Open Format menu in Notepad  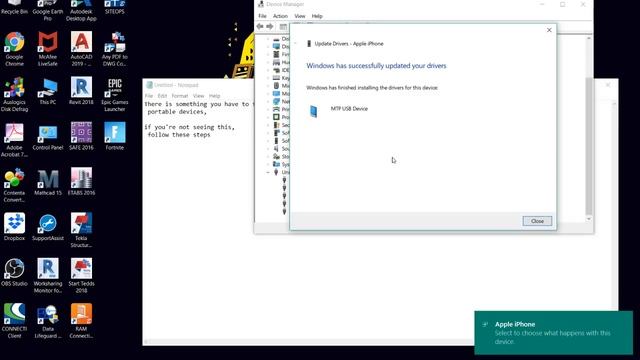(180, 96)
